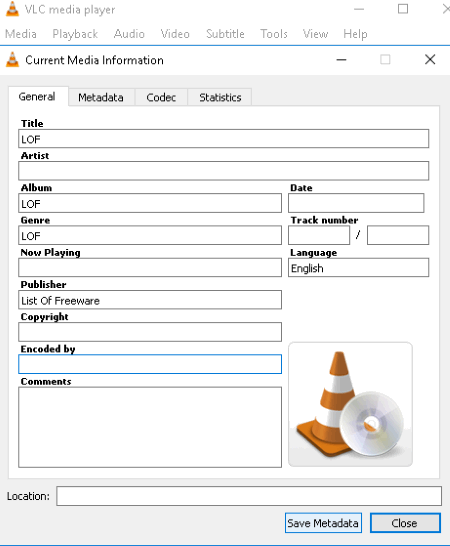Focus the Album input field
The width and height of the screenshot is (450, 546).
(x=150, y=203)
